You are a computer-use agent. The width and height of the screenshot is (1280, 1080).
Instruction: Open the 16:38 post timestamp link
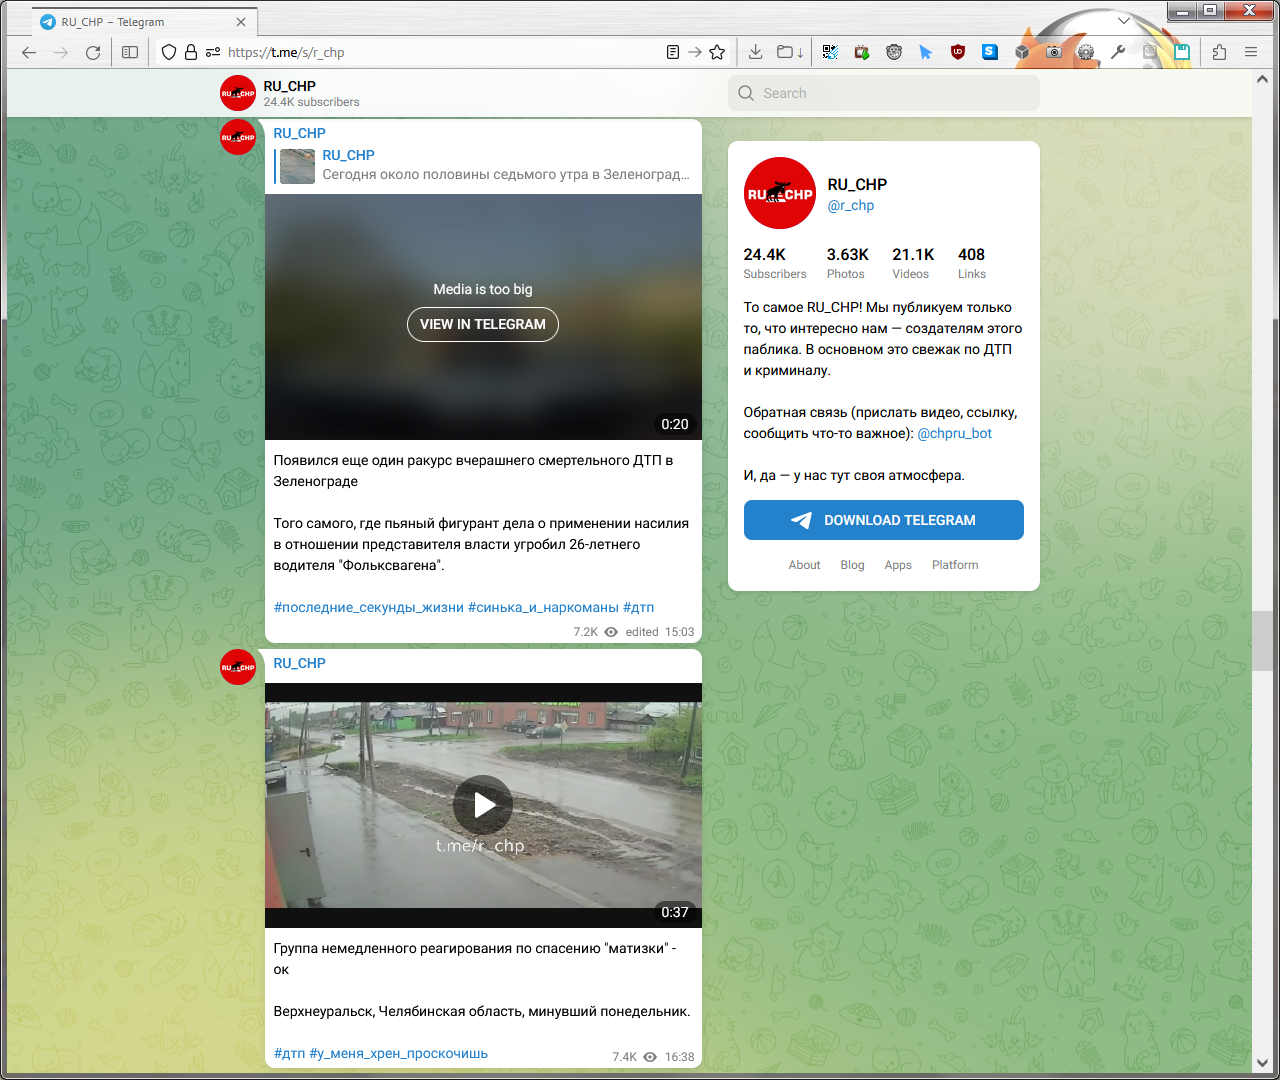680,1057
